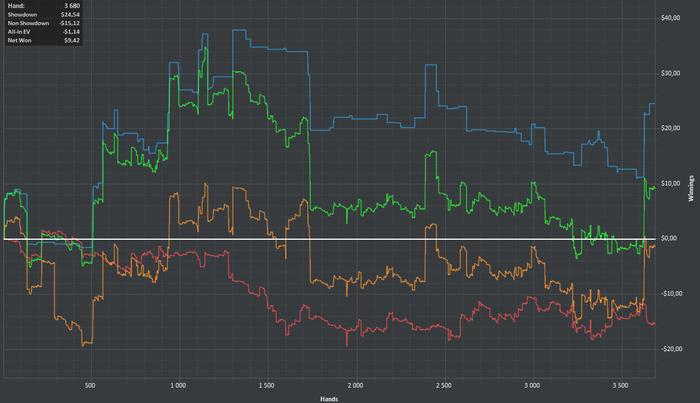Viewport: 700px width, 403px height.
Task: Click the -$10,00 y-axis label
Action: coord(671,294)
